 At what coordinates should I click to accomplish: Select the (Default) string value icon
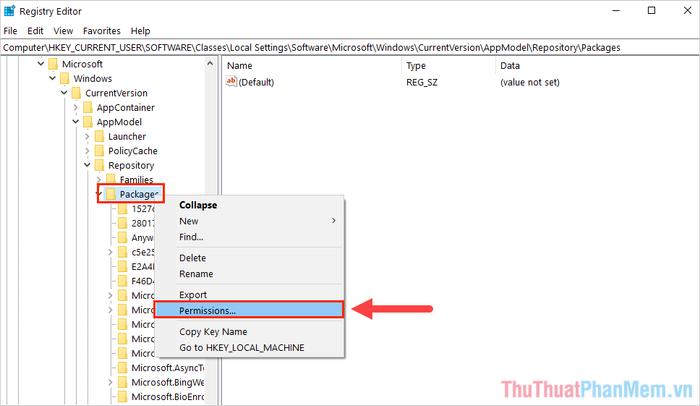coord(231,82)
